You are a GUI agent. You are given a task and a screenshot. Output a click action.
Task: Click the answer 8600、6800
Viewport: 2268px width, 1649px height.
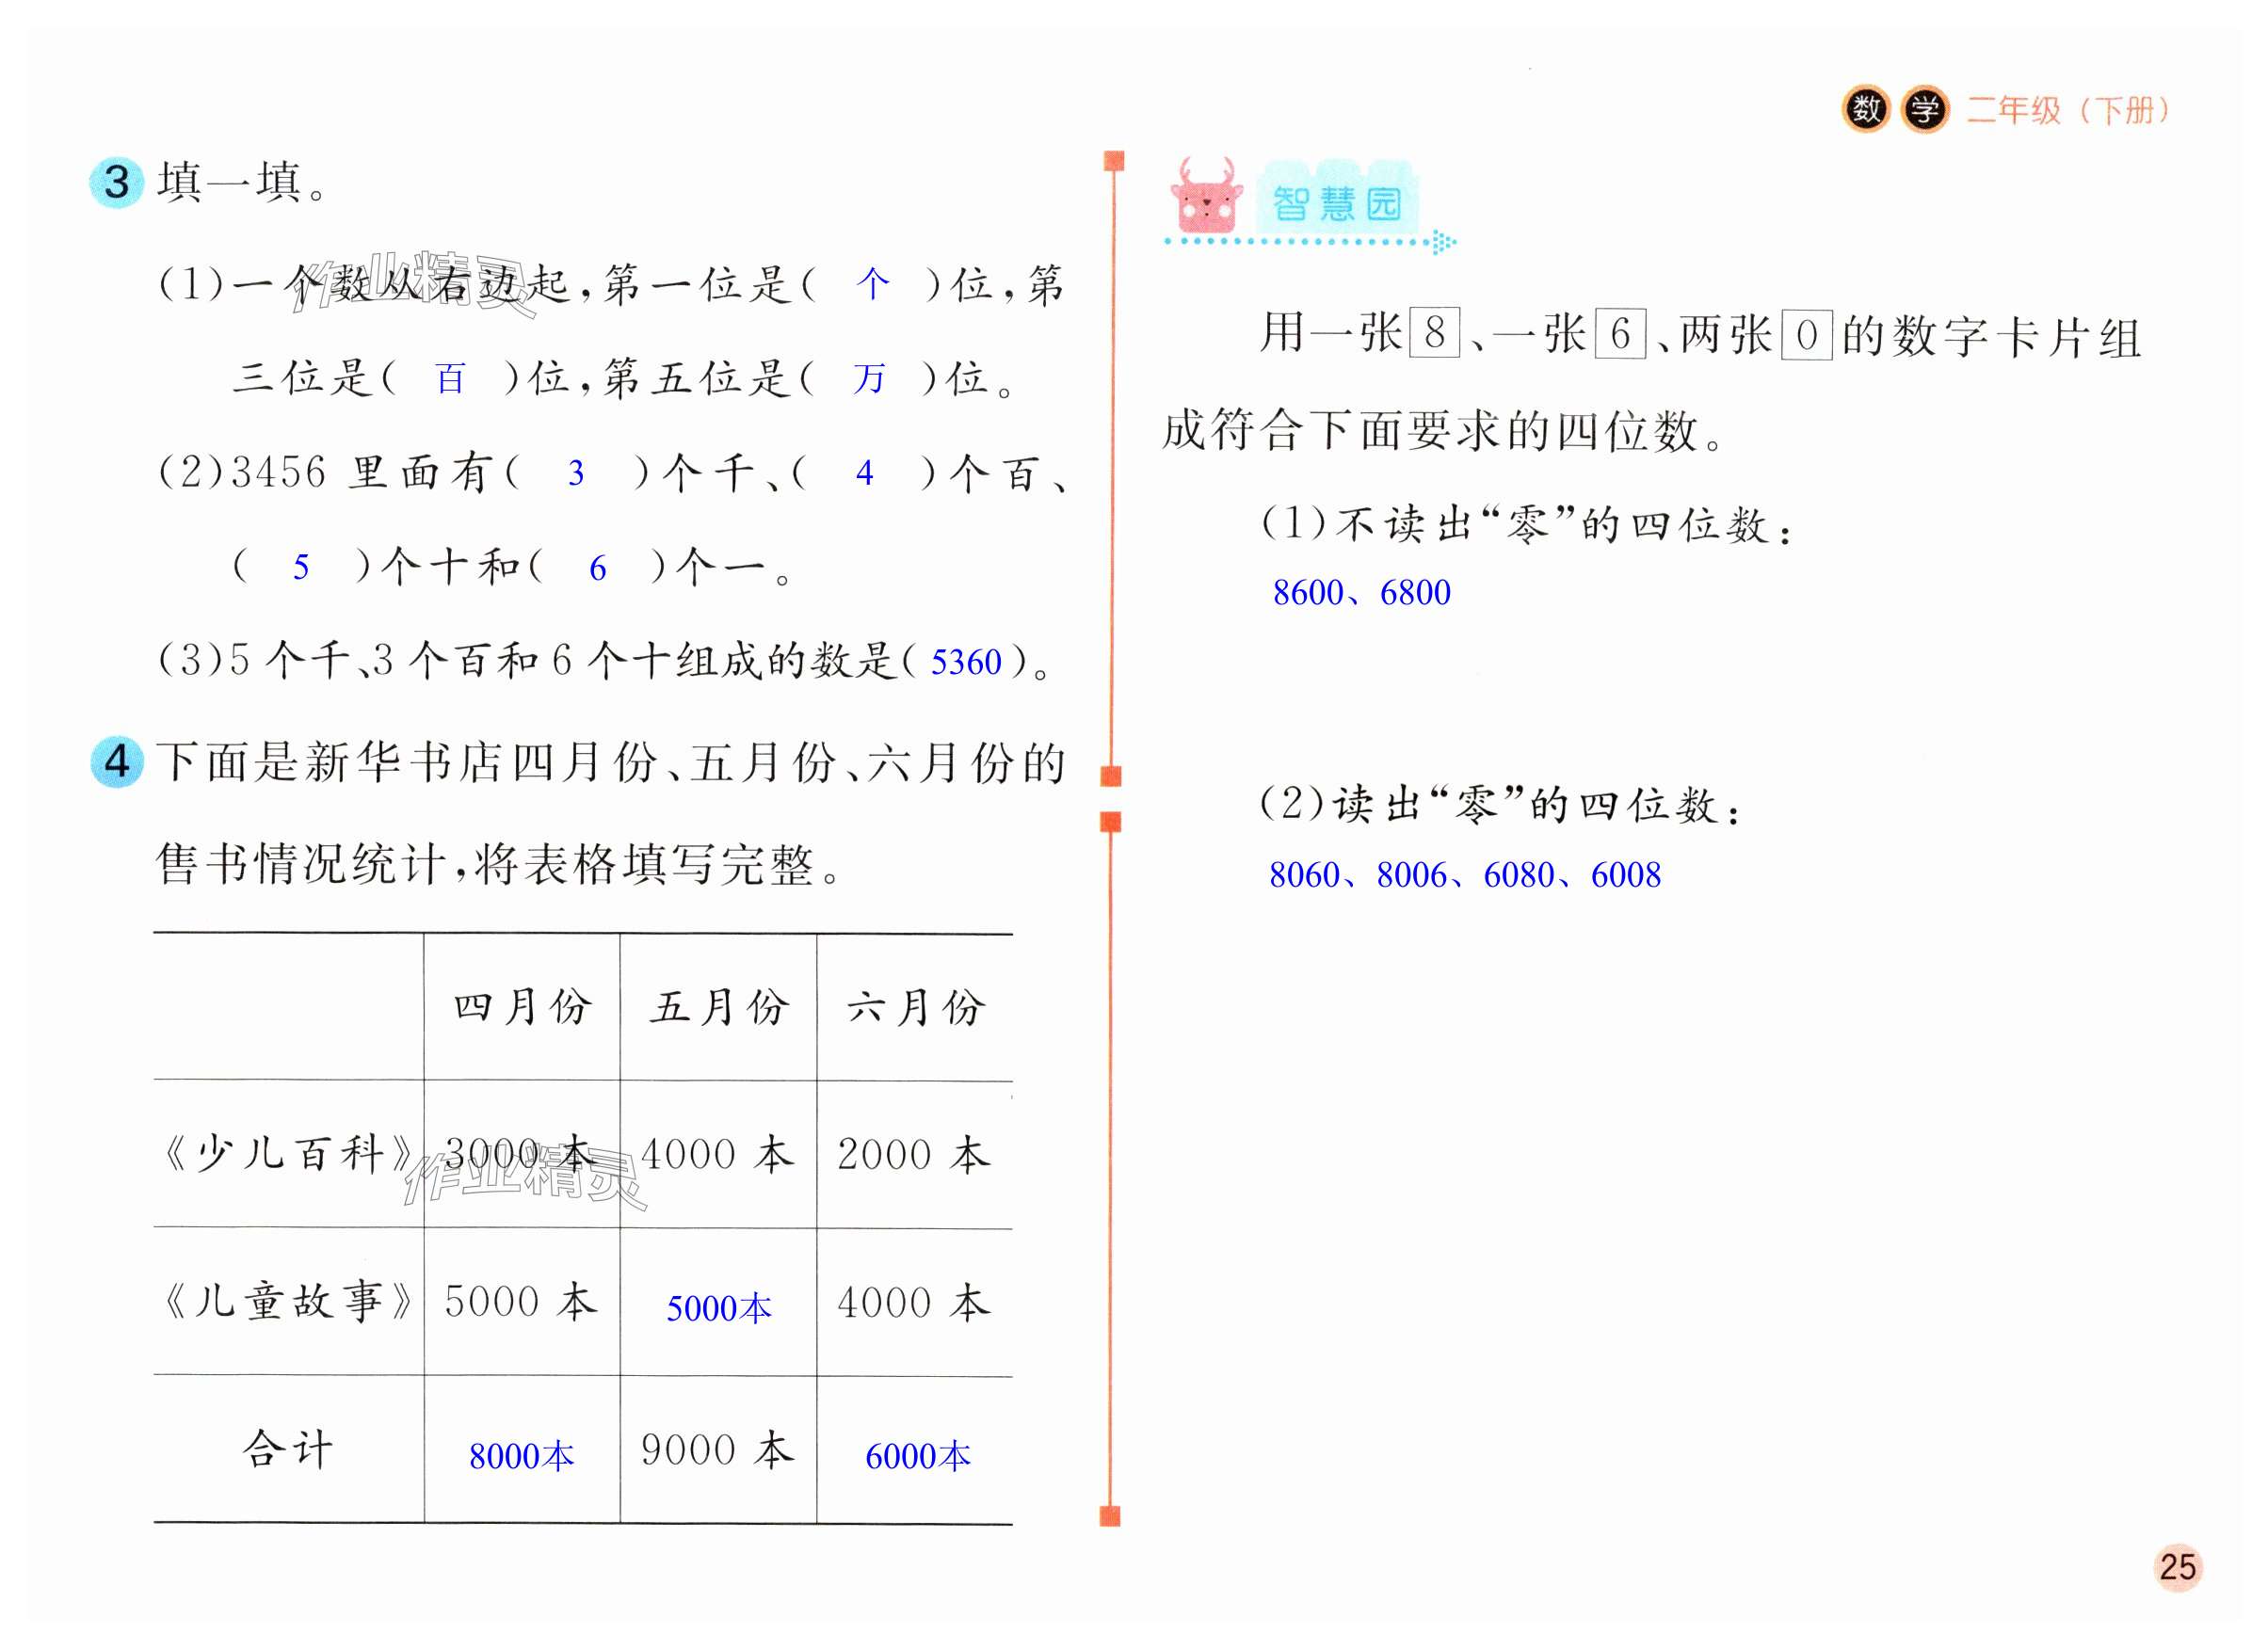(x=1361, y=593)
